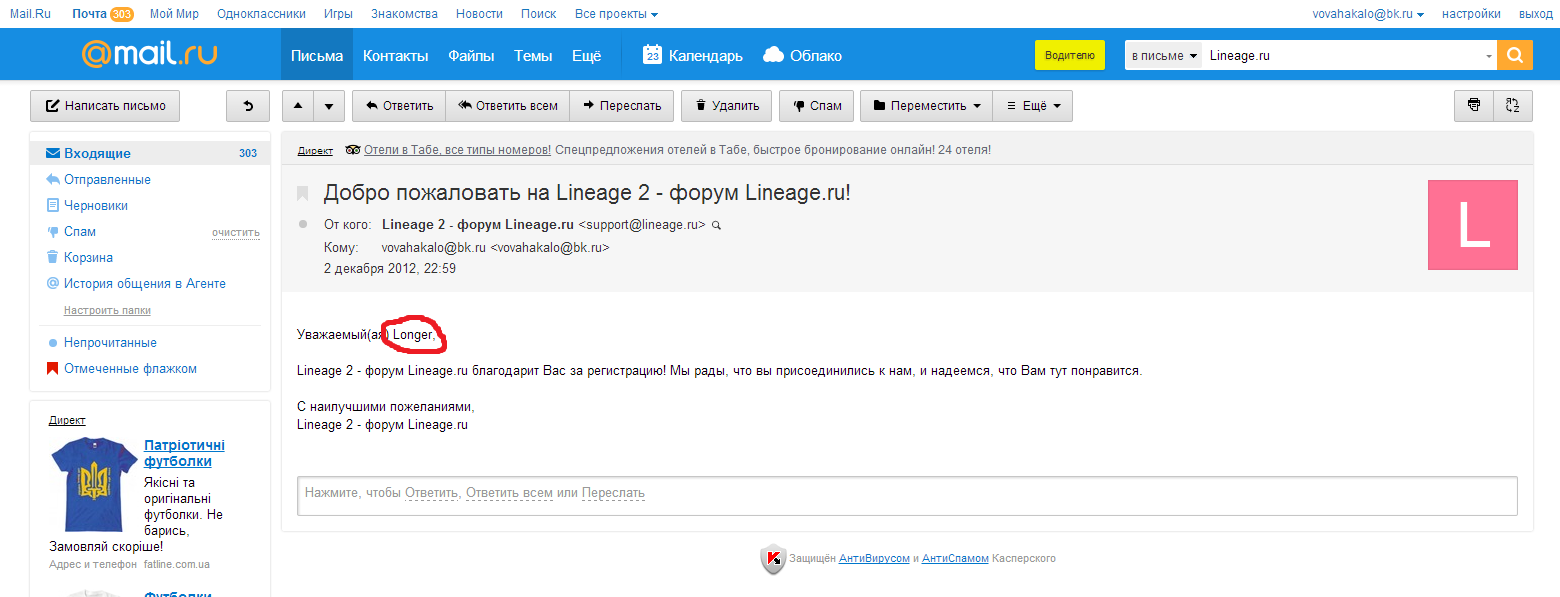The width and height of the screenshot is (1560, 597).
Task: Open История общения в Агенте
Action: coord(145,283)
